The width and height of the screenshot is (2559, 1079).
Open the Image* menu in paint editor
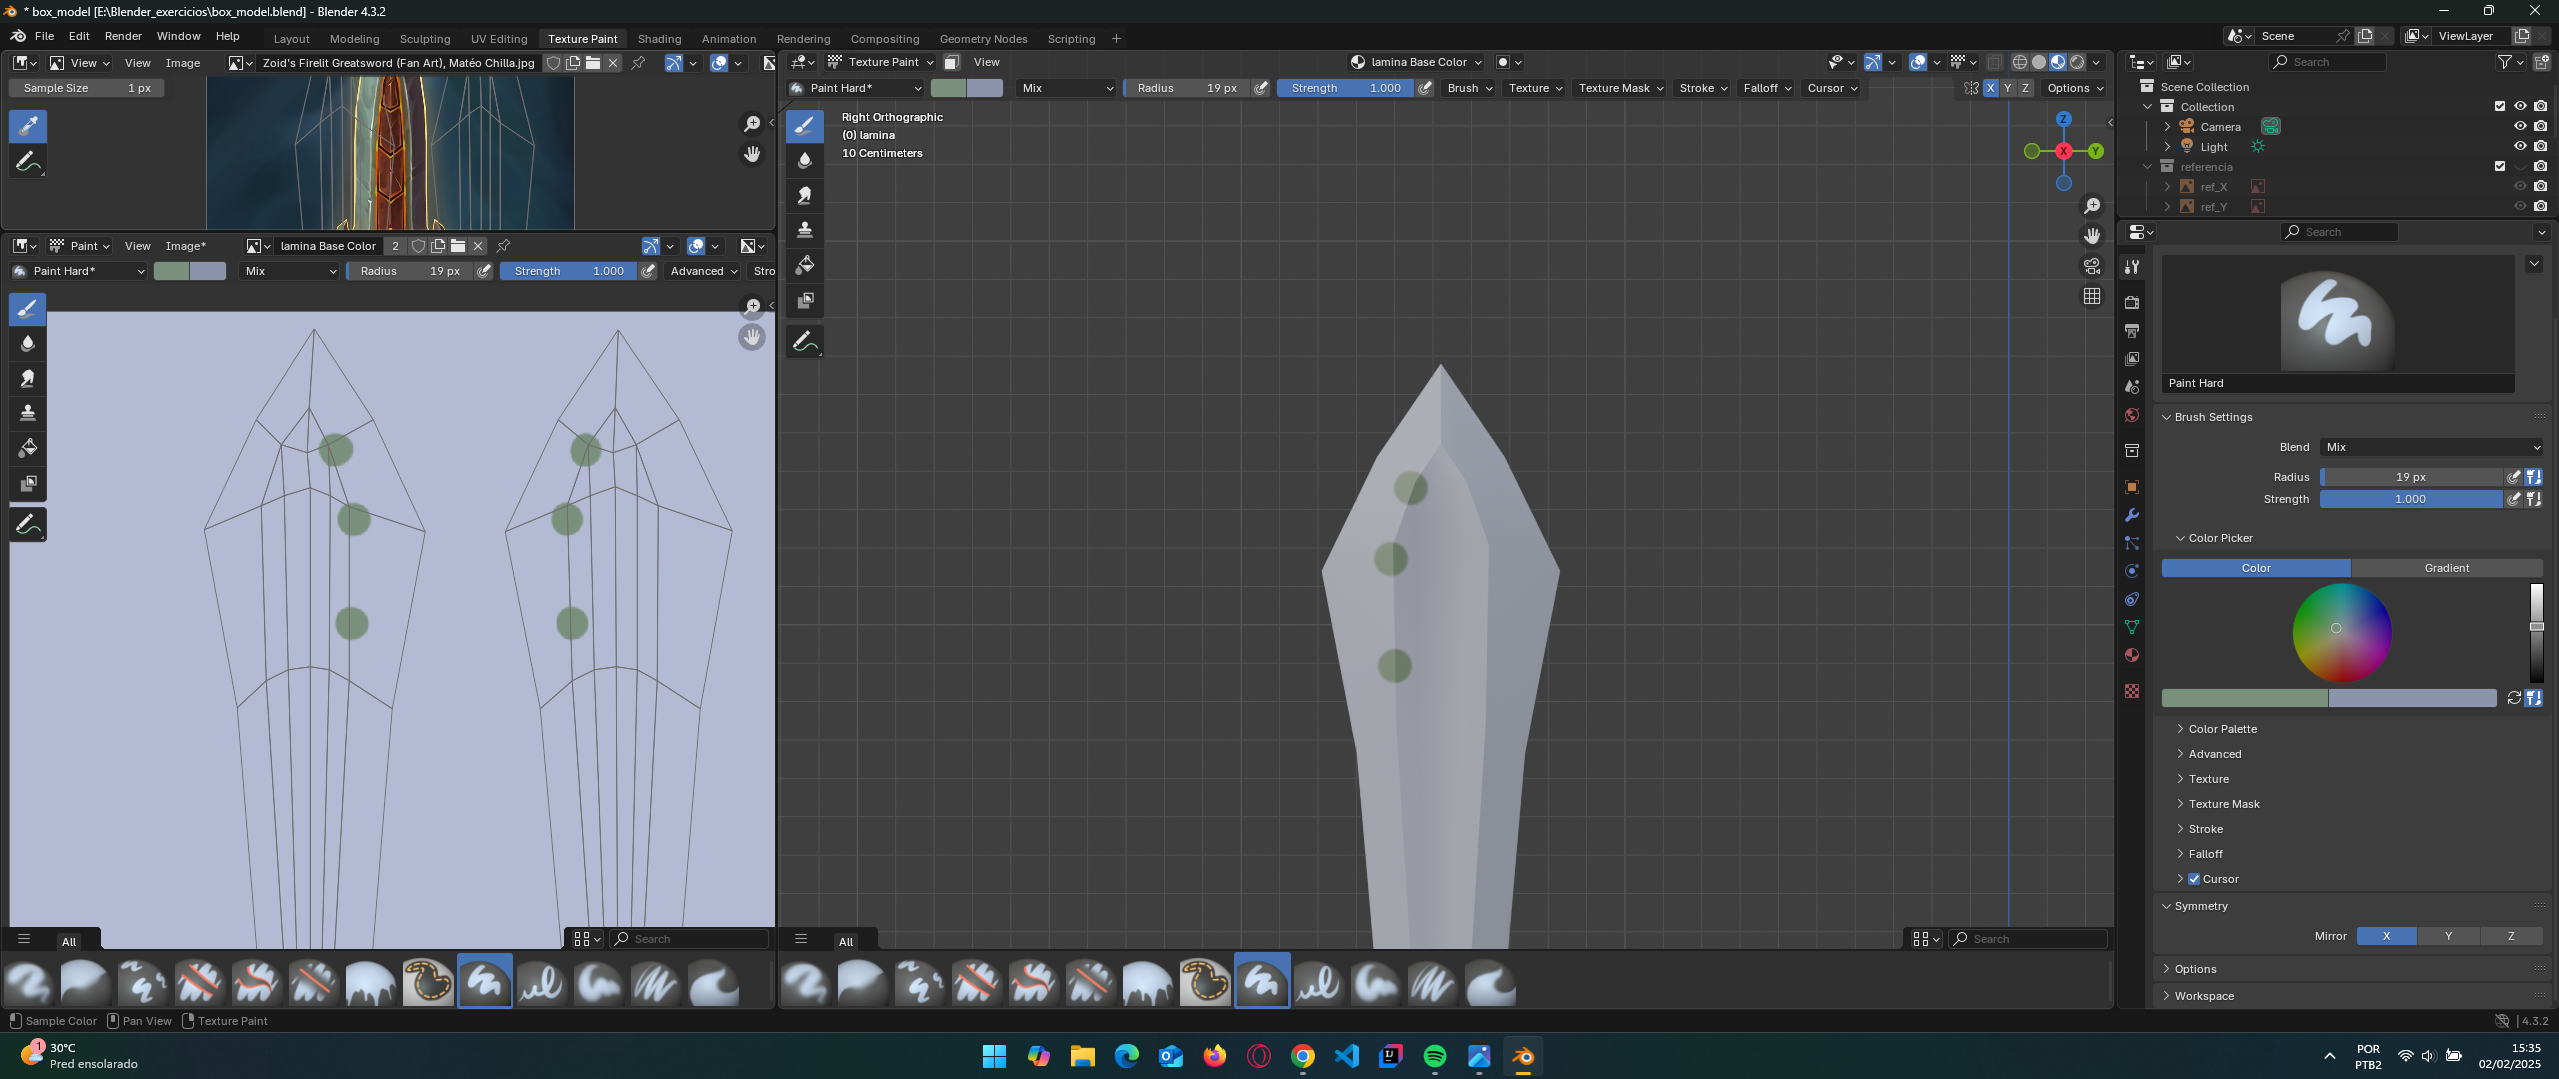[186, 246]
